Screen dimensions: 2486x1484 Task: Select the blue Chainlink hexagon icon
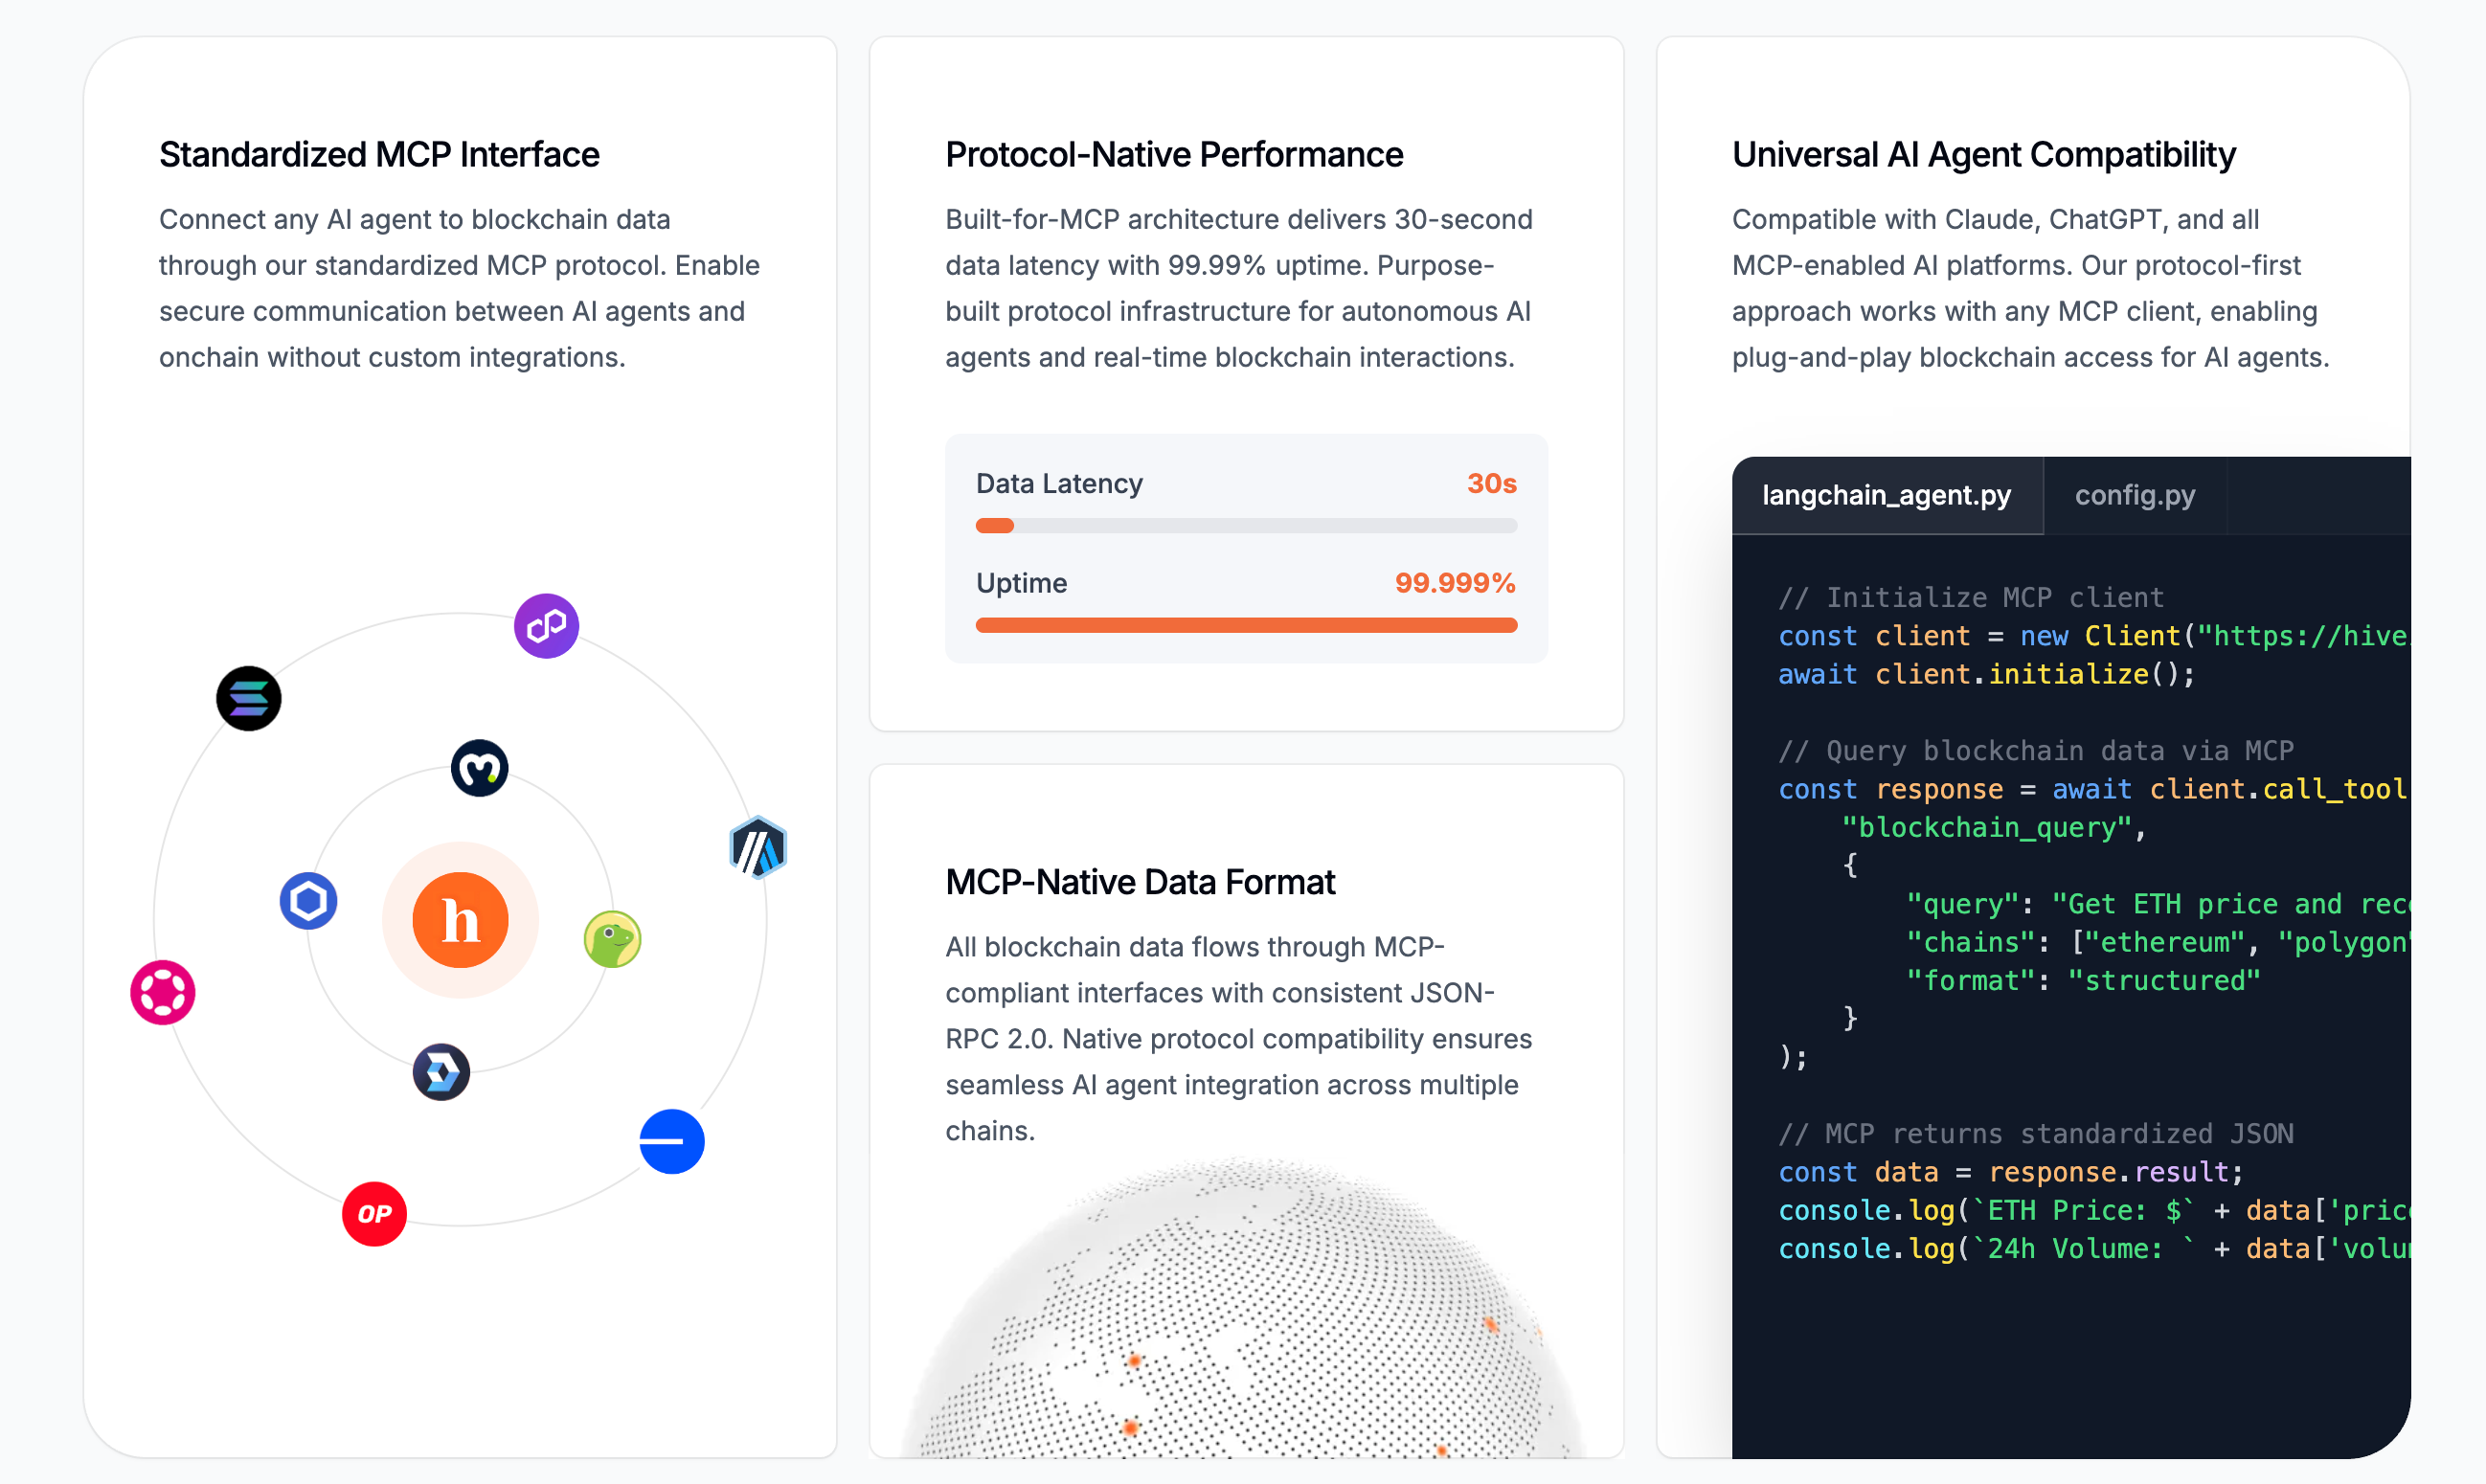(308, 901)
